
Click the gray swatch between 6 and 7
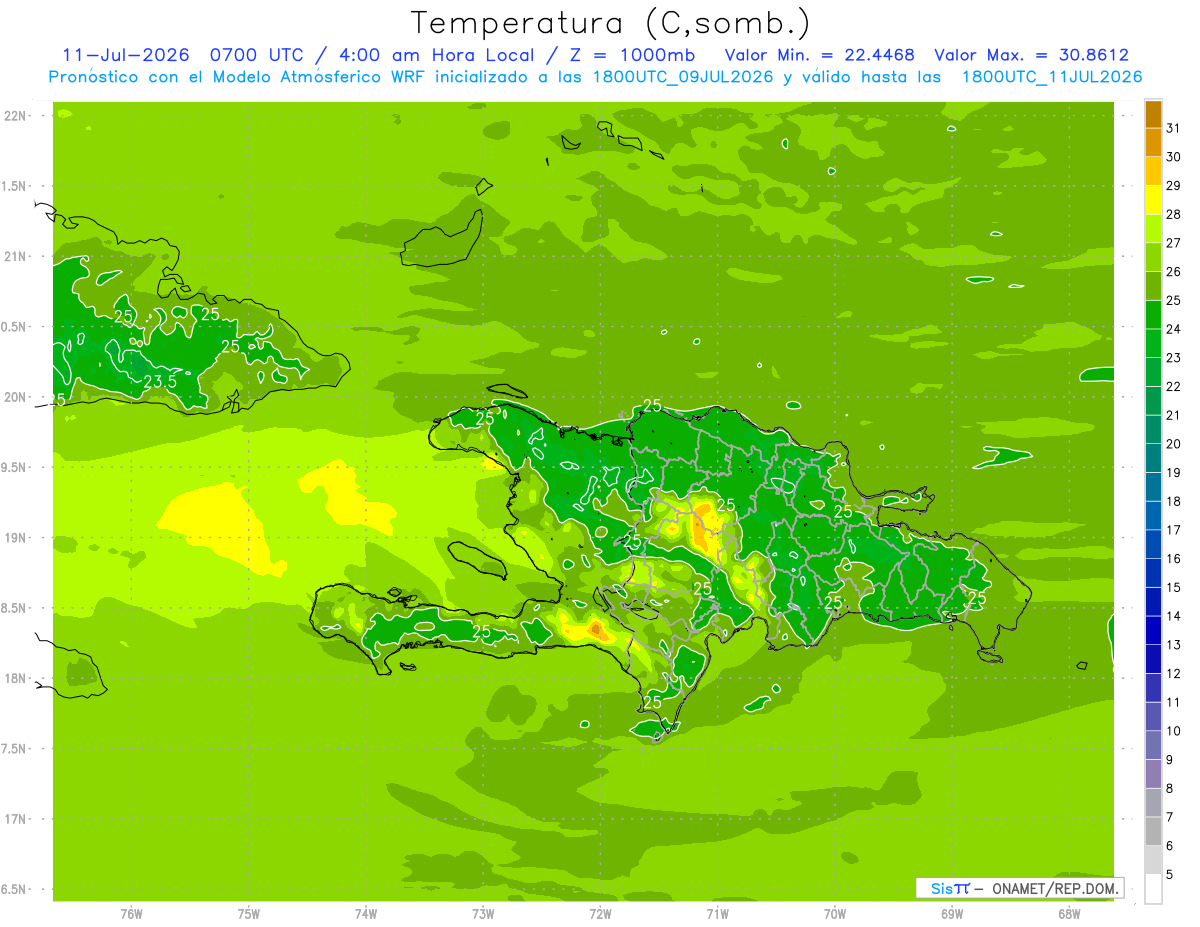[x=1153, y=831]
